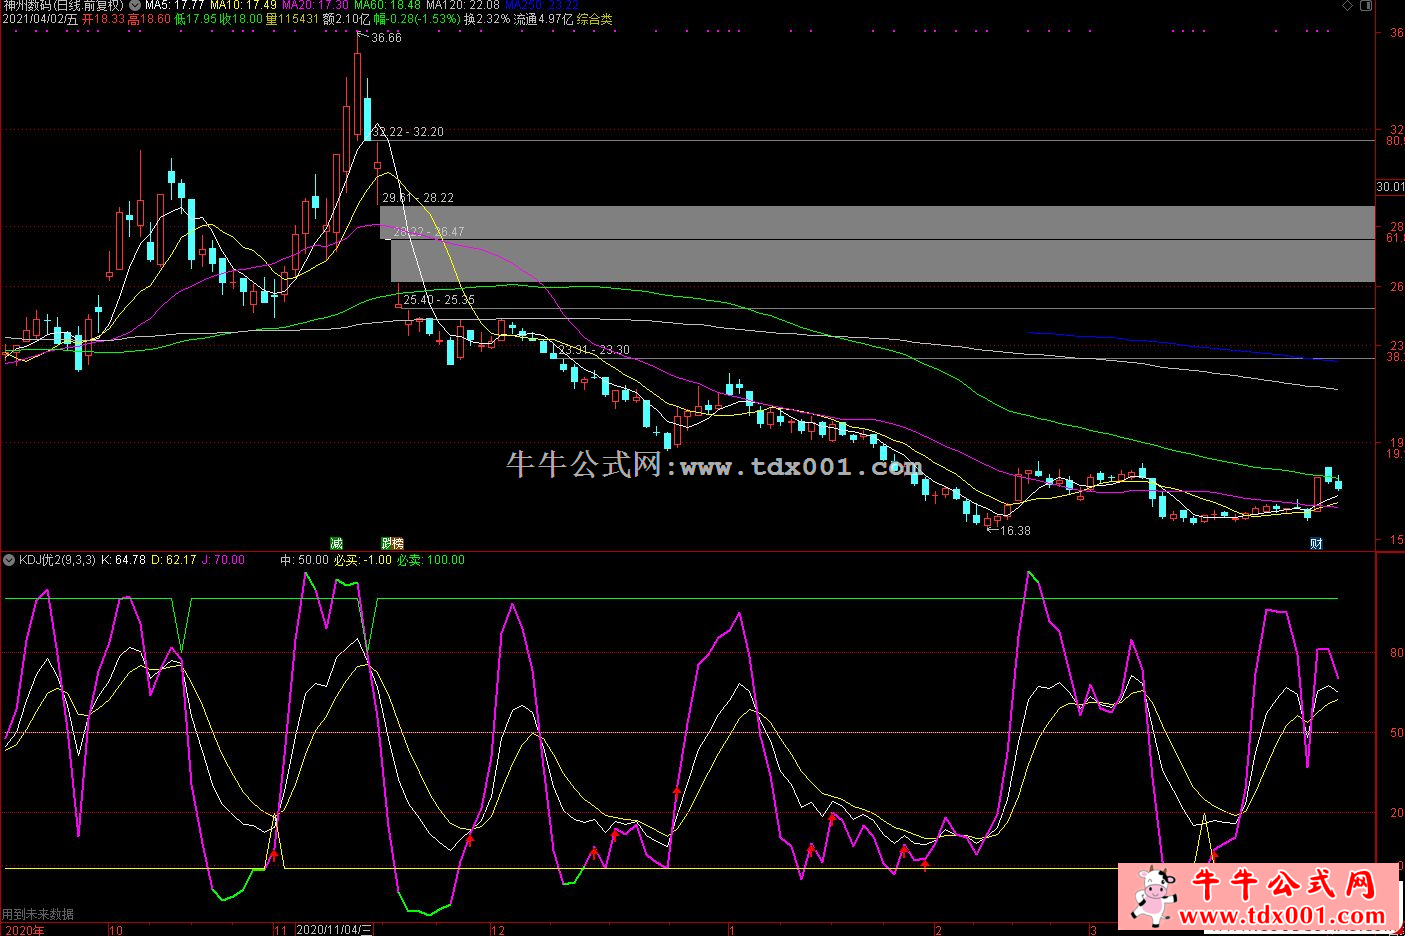Click the 综合类 category label
This screenshot has height=936, width=1405.
tap(595, 19)
